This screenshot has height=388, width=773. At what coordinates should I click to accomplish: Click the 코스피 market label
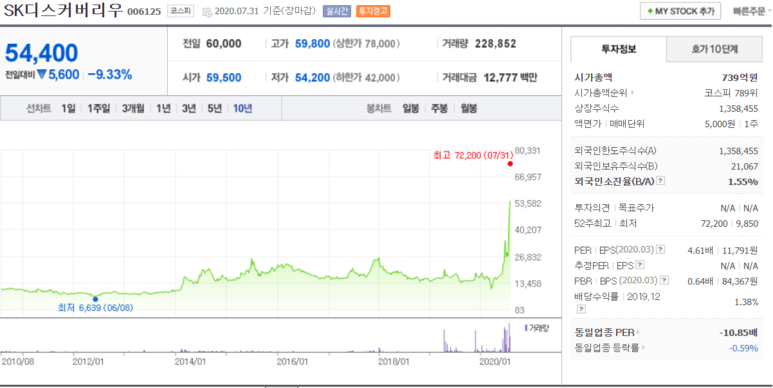pos(180,11)
